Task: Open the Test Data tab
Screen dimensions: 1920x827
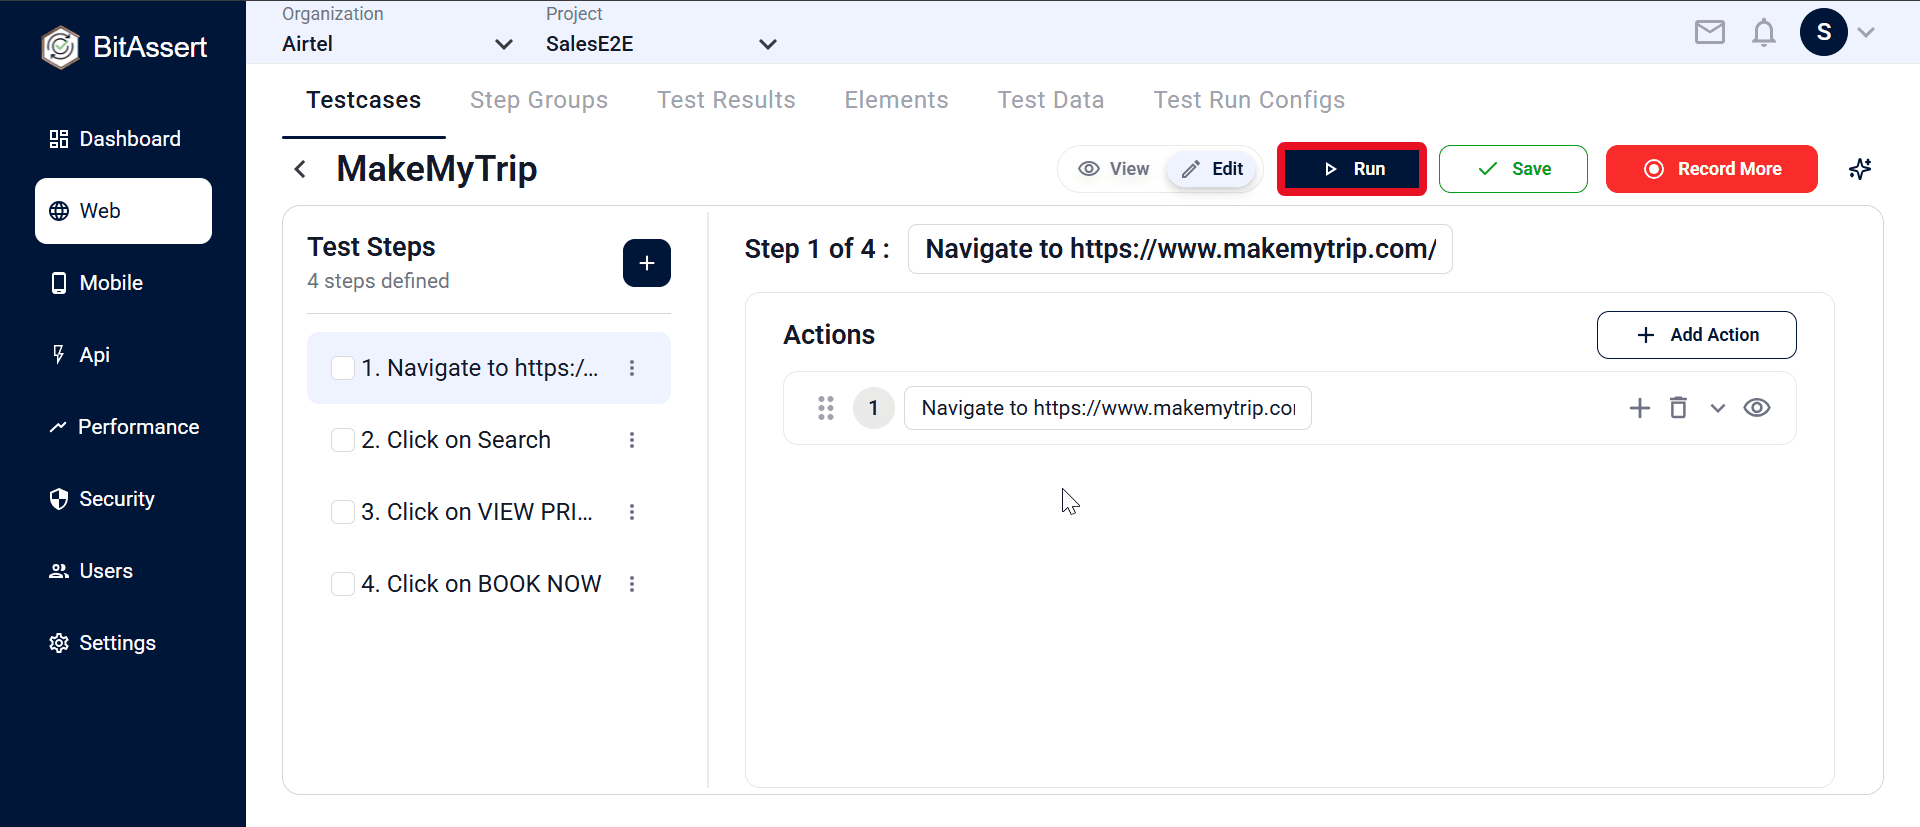Action: click(1051, 100)
